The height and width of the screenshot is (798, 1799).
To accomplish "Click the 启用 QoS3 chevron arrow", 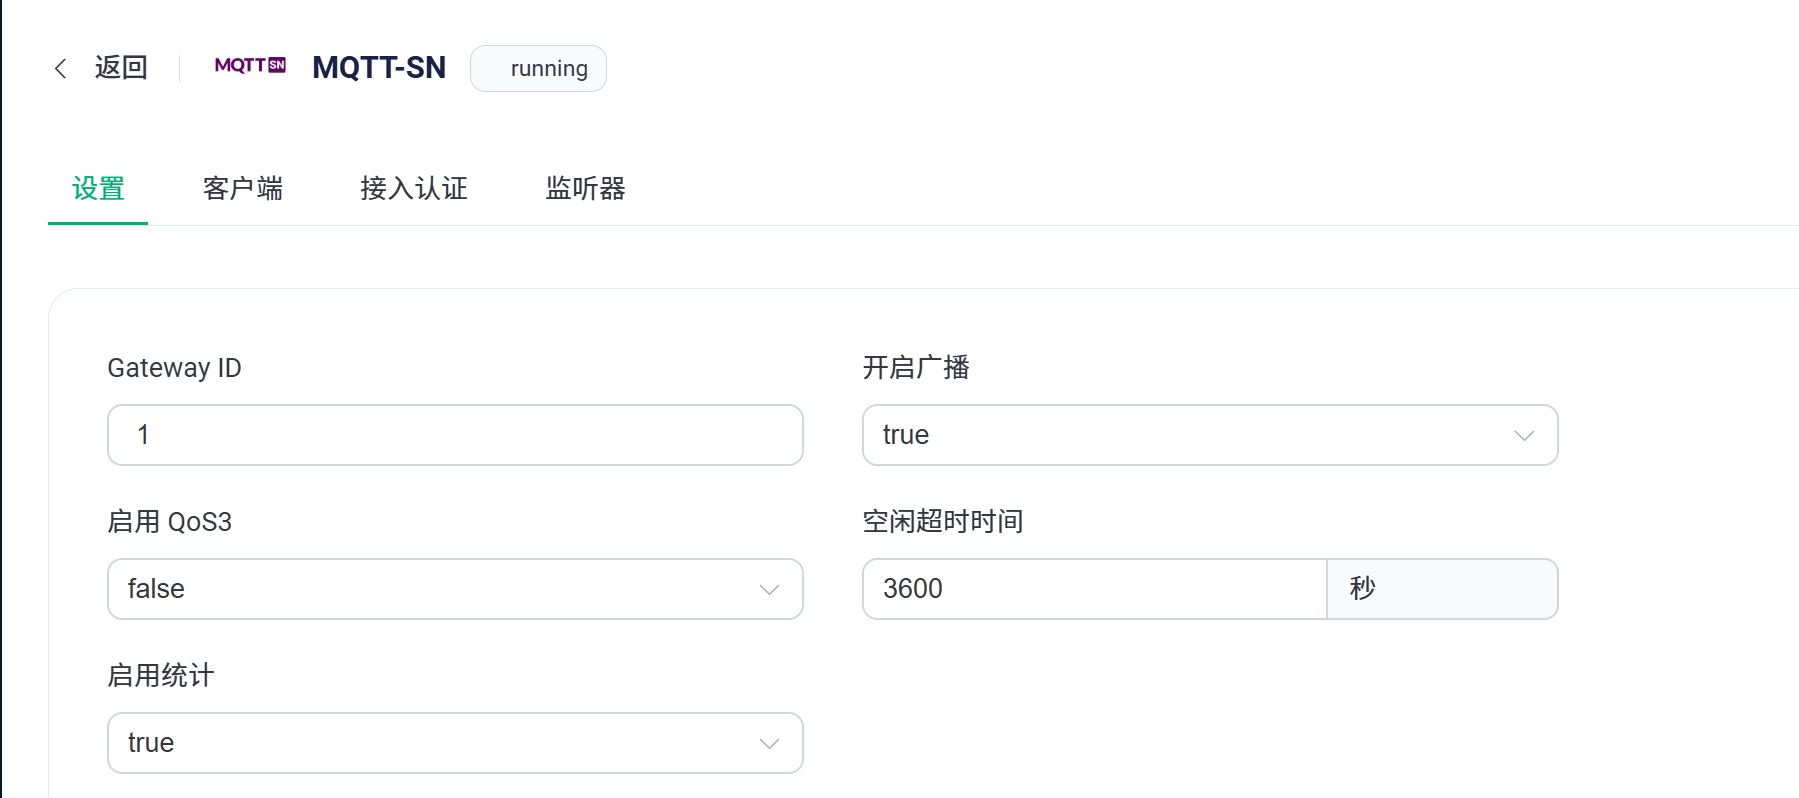I will coord(769,589).
